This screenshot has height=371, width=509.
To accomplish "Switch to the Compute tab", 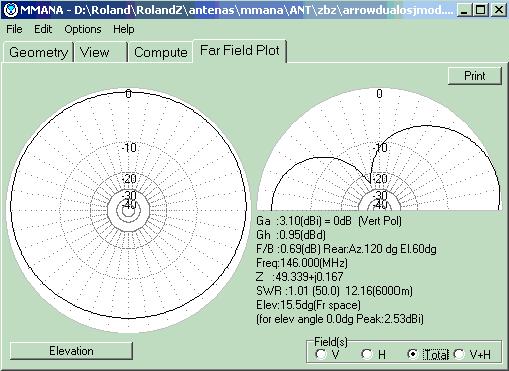I will (x=161, y=52).
